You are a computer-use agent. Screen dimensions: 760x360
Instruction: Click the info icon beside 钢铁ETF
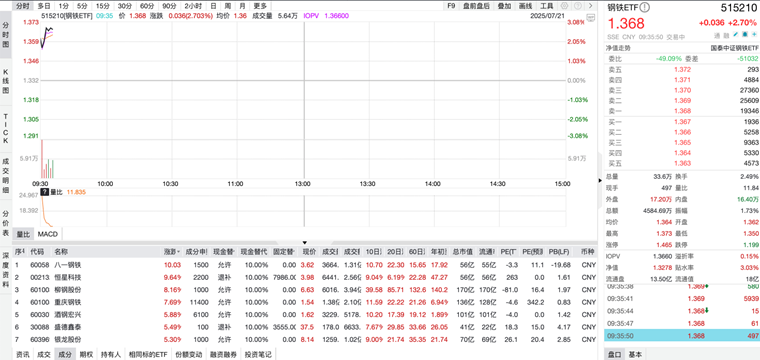(645, 7)
